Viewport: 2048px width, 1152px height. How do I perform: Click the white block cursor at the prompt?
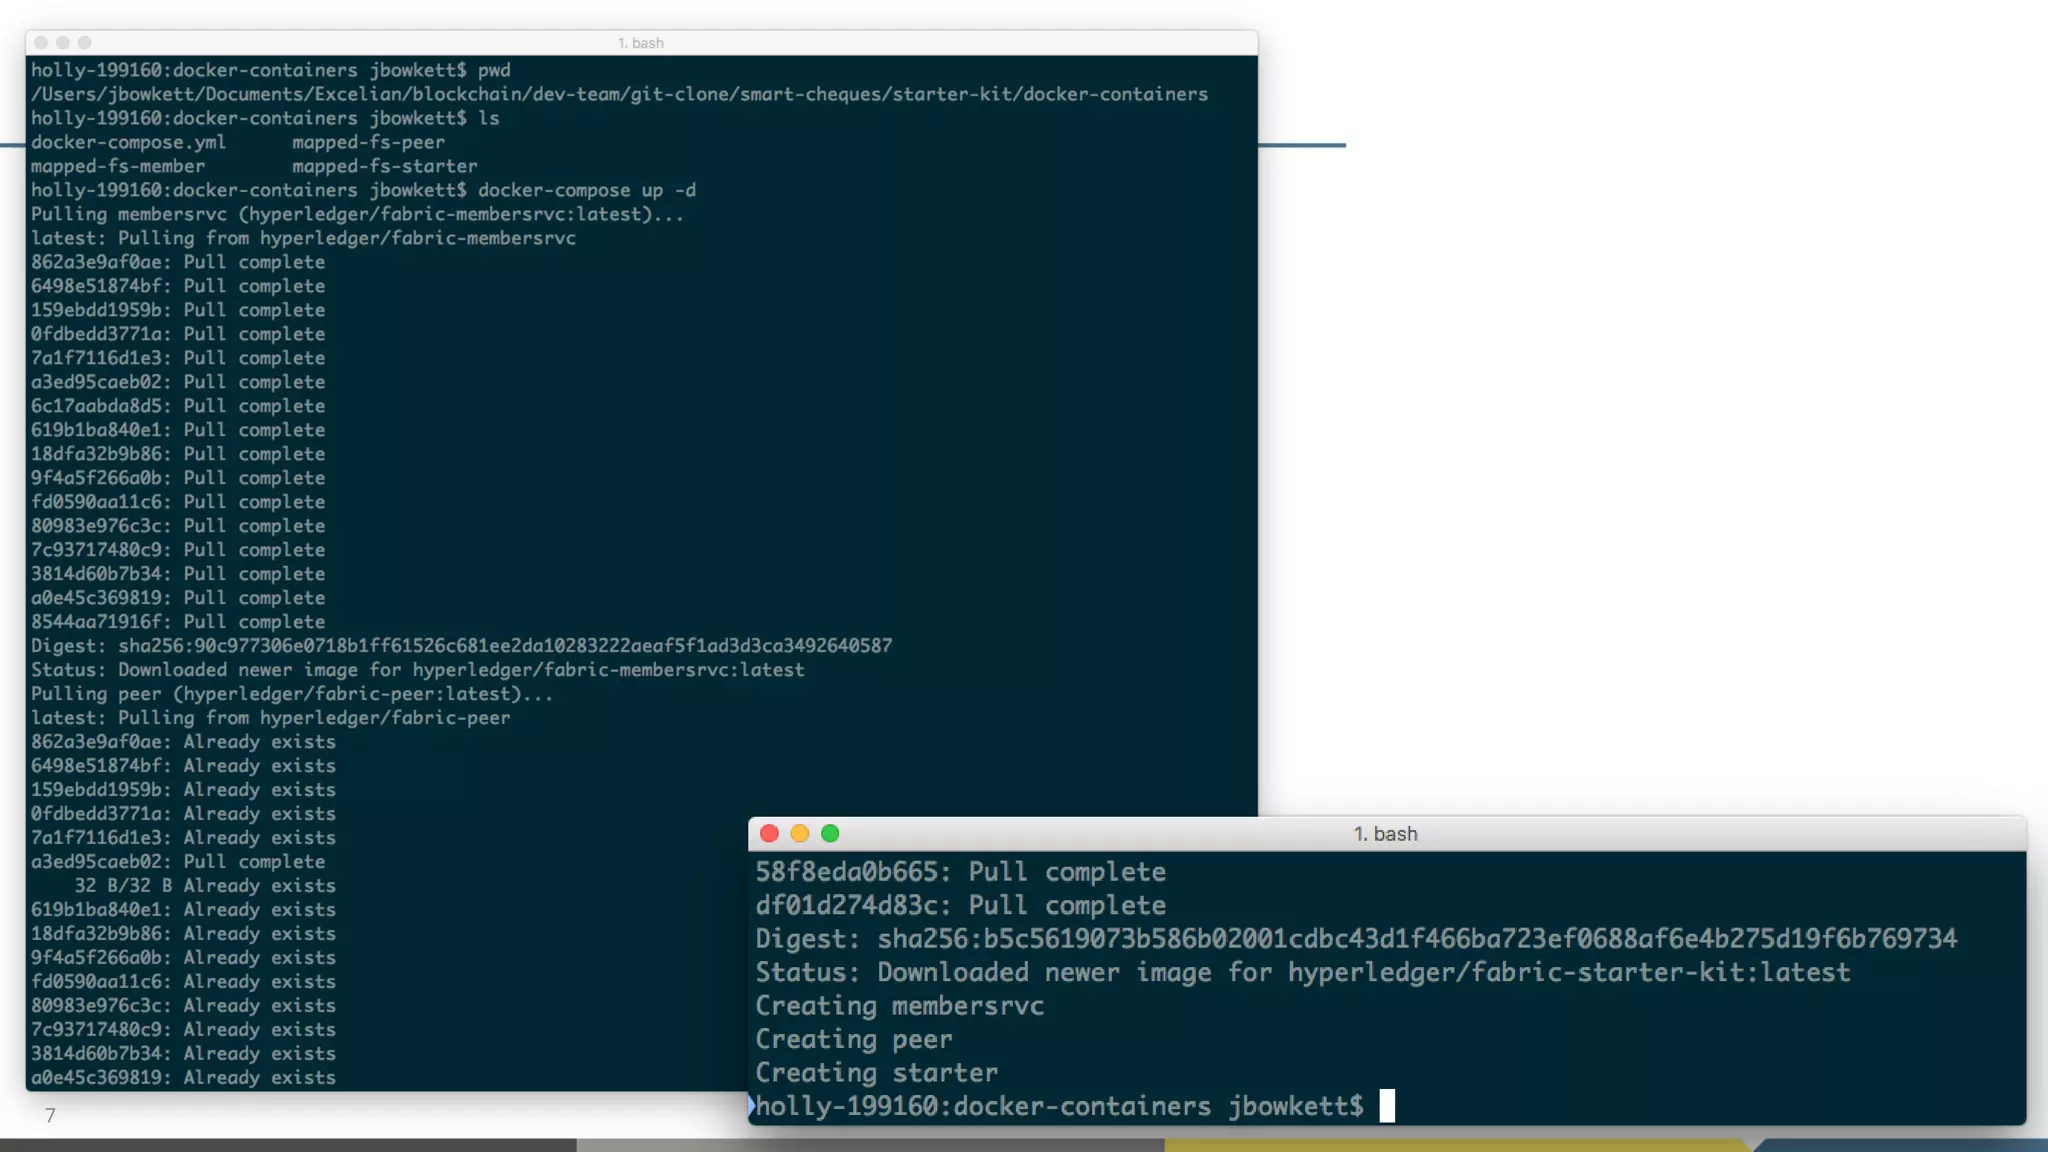pyautogui.click(x=1386, y=1105)
